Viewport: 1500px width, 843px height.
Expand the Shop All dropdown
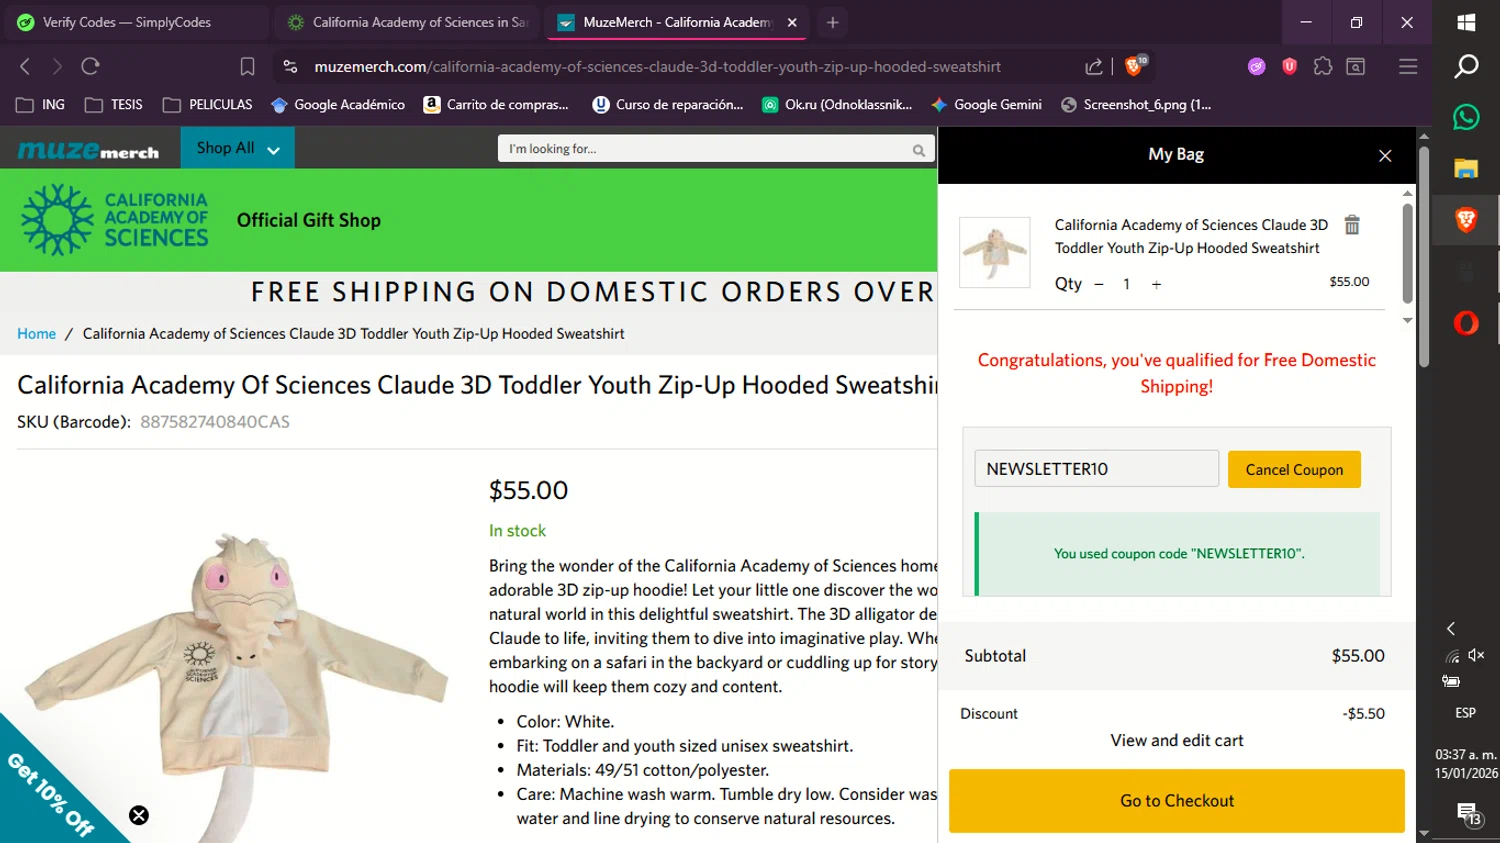238,148
